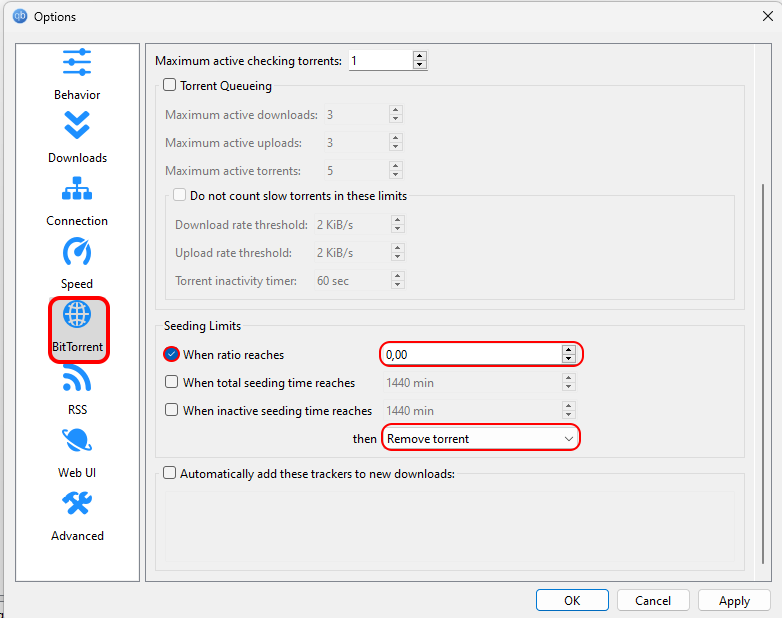Viewport: 782px width, 618px height.
Task: Open the Advanced tools icon
Action: coord(77,503)
